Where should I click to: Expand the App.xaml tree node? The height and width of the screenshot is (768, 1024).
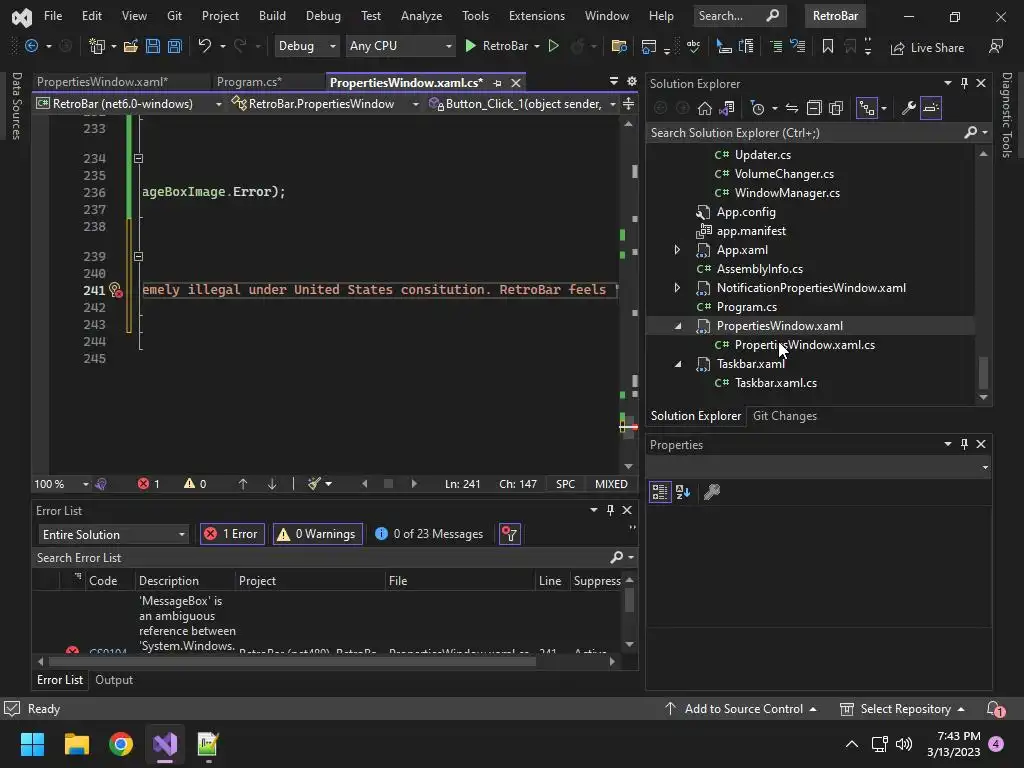point(677,249)
